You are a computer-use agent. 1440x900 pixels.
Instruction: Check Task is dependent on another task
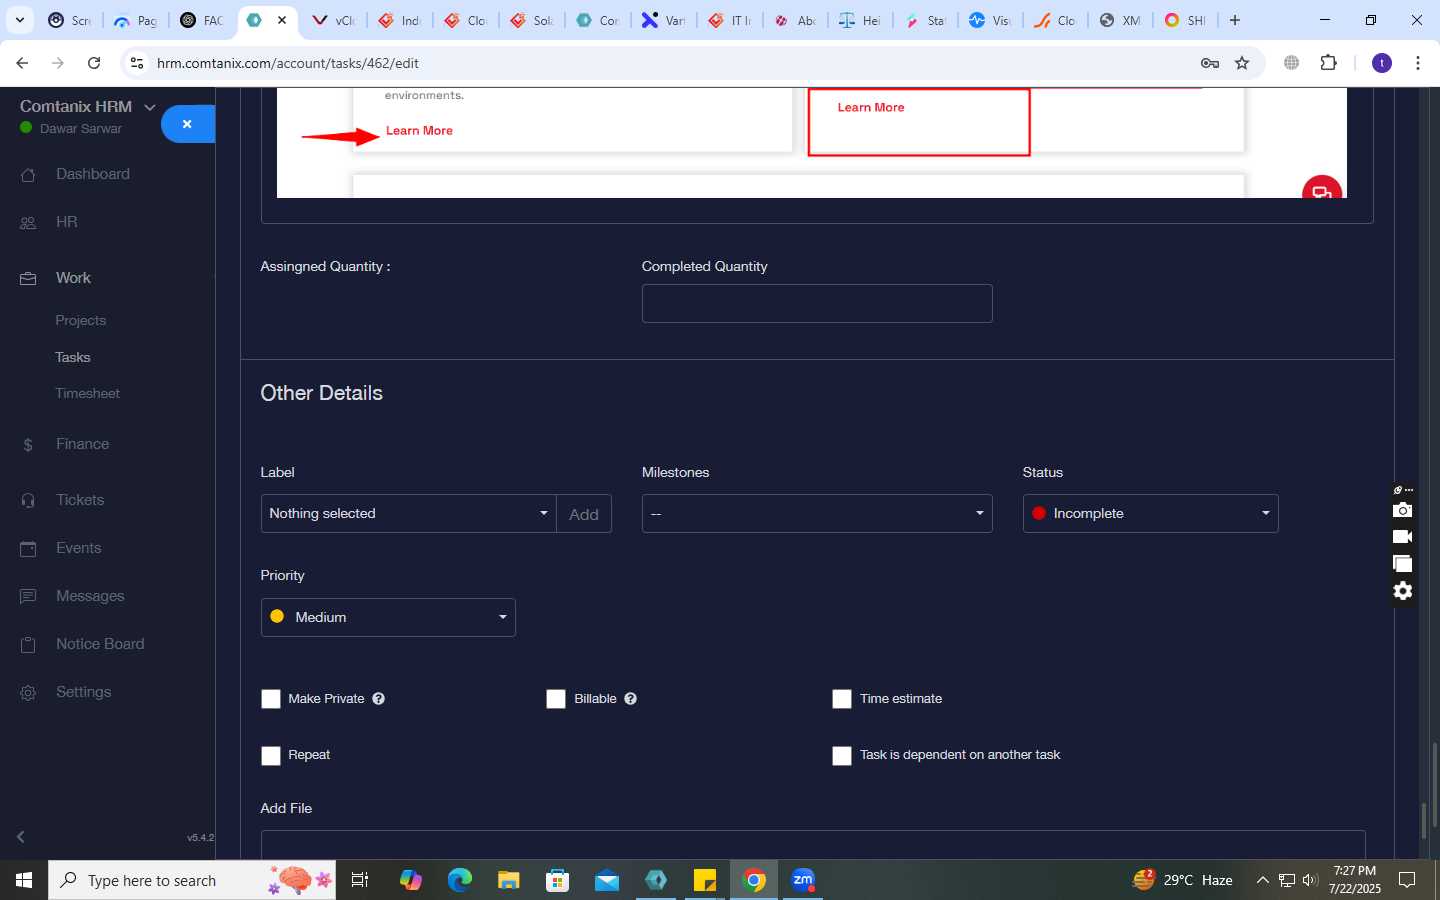pos(842,755)
